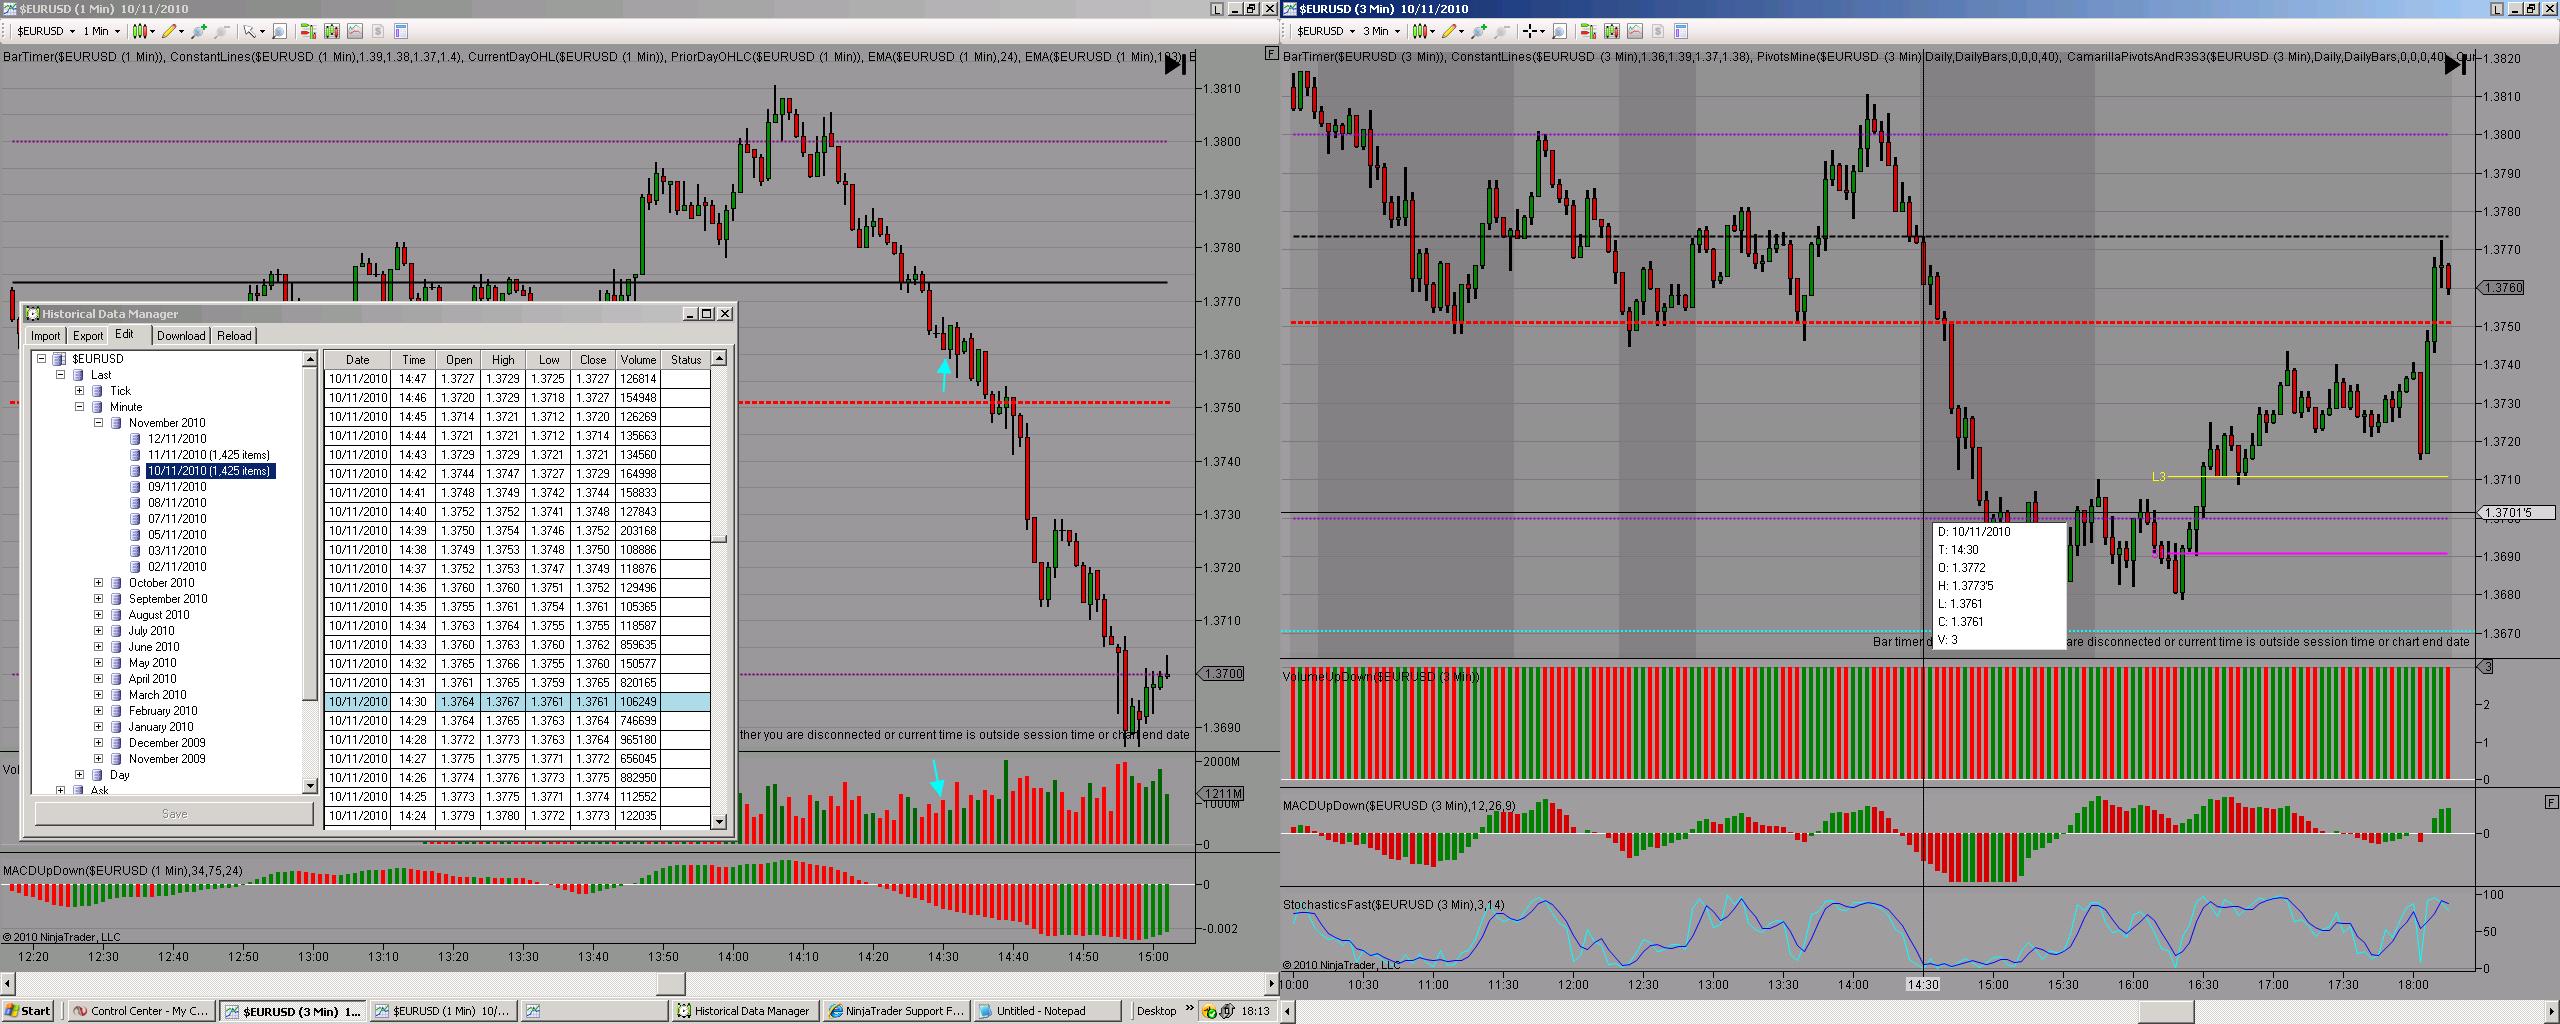Click the data table vertical scrollbar thumb

pyautogui.click(x=719, y=539)
